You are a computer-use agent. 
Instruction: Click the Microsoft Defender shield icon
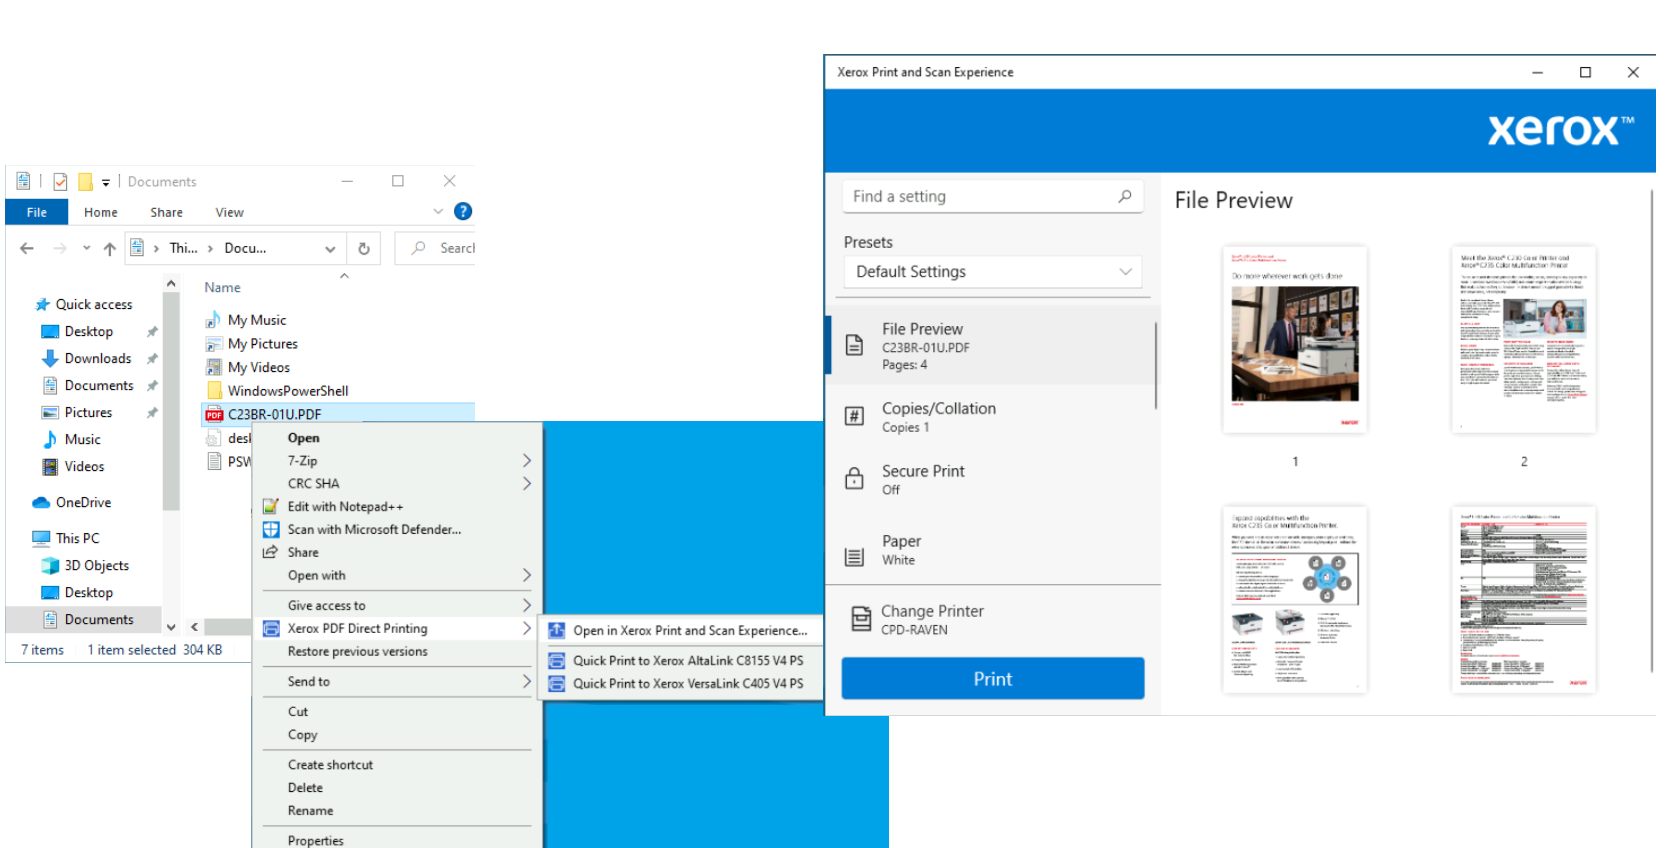pyautogui.click(x=270, y=530)
